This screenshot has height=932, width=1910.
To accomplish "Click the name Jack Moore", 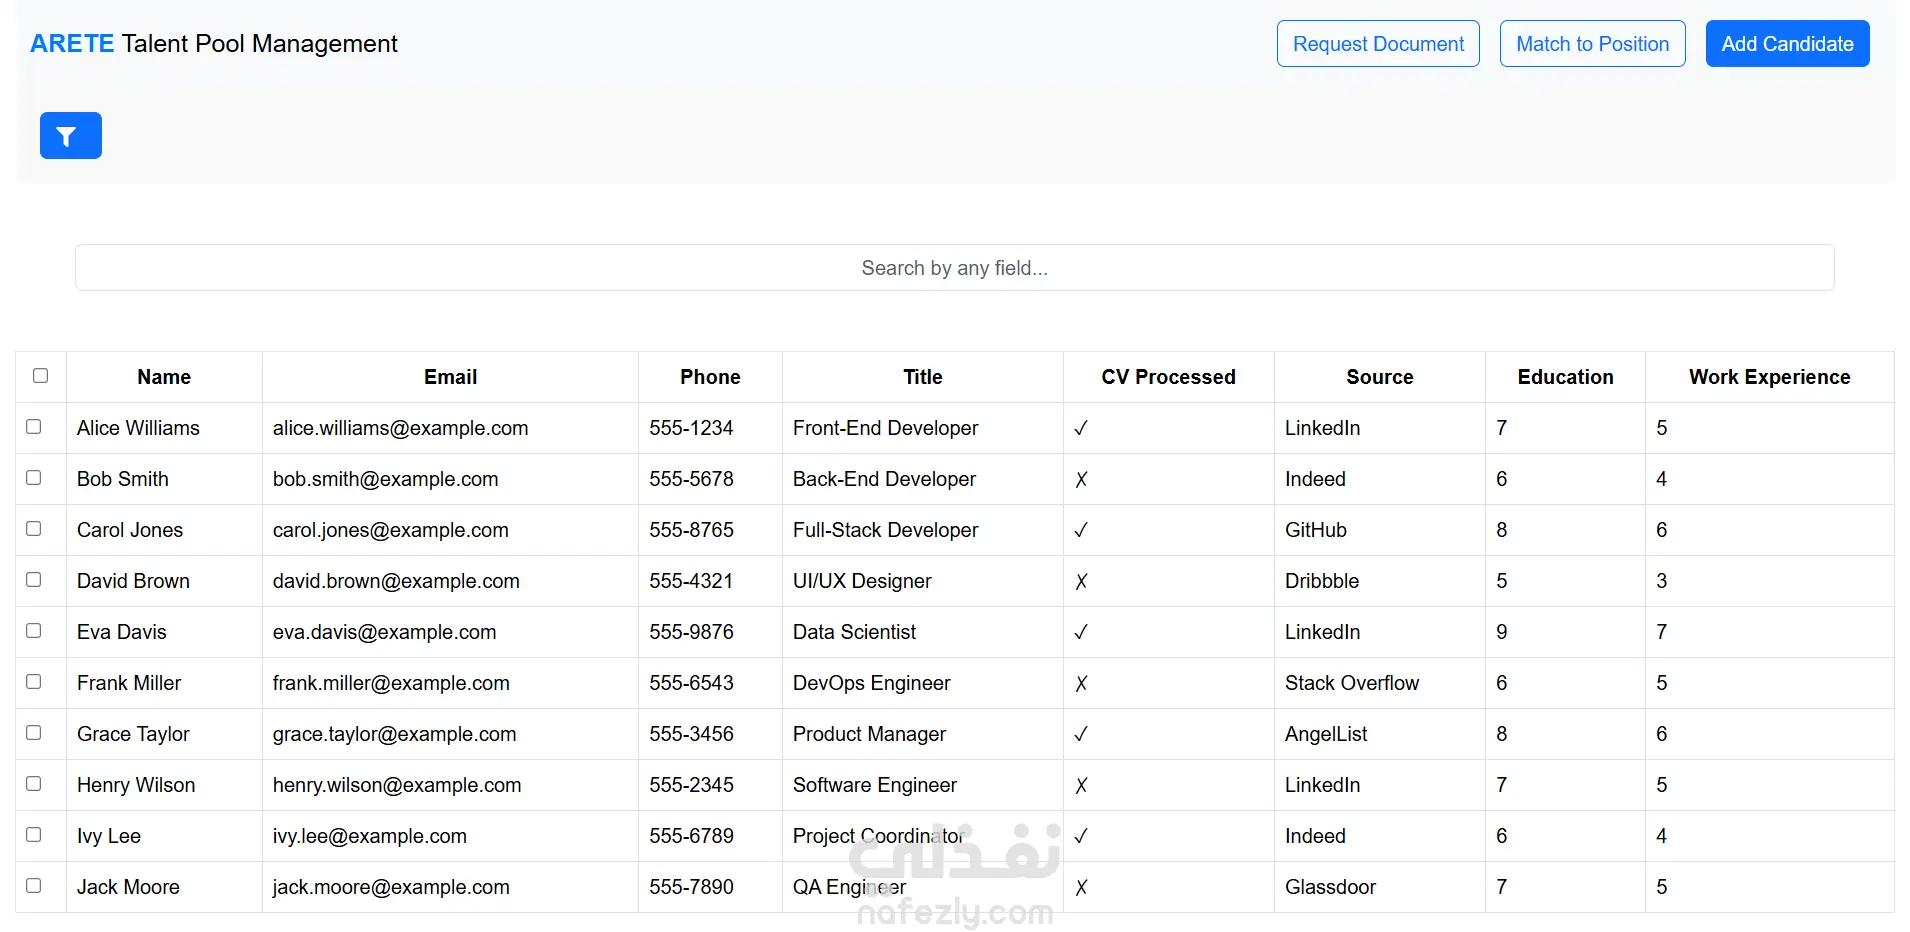I will 128,887.
